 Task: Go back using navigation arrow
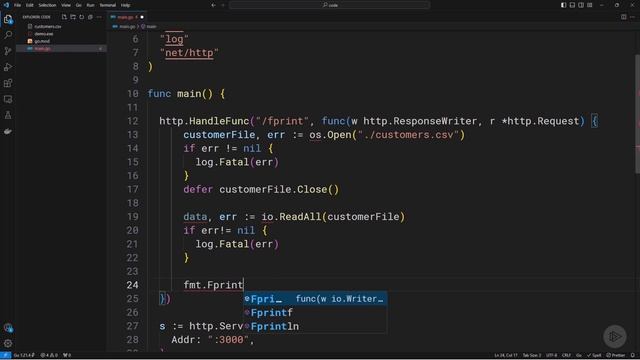(x=213, y=5)
